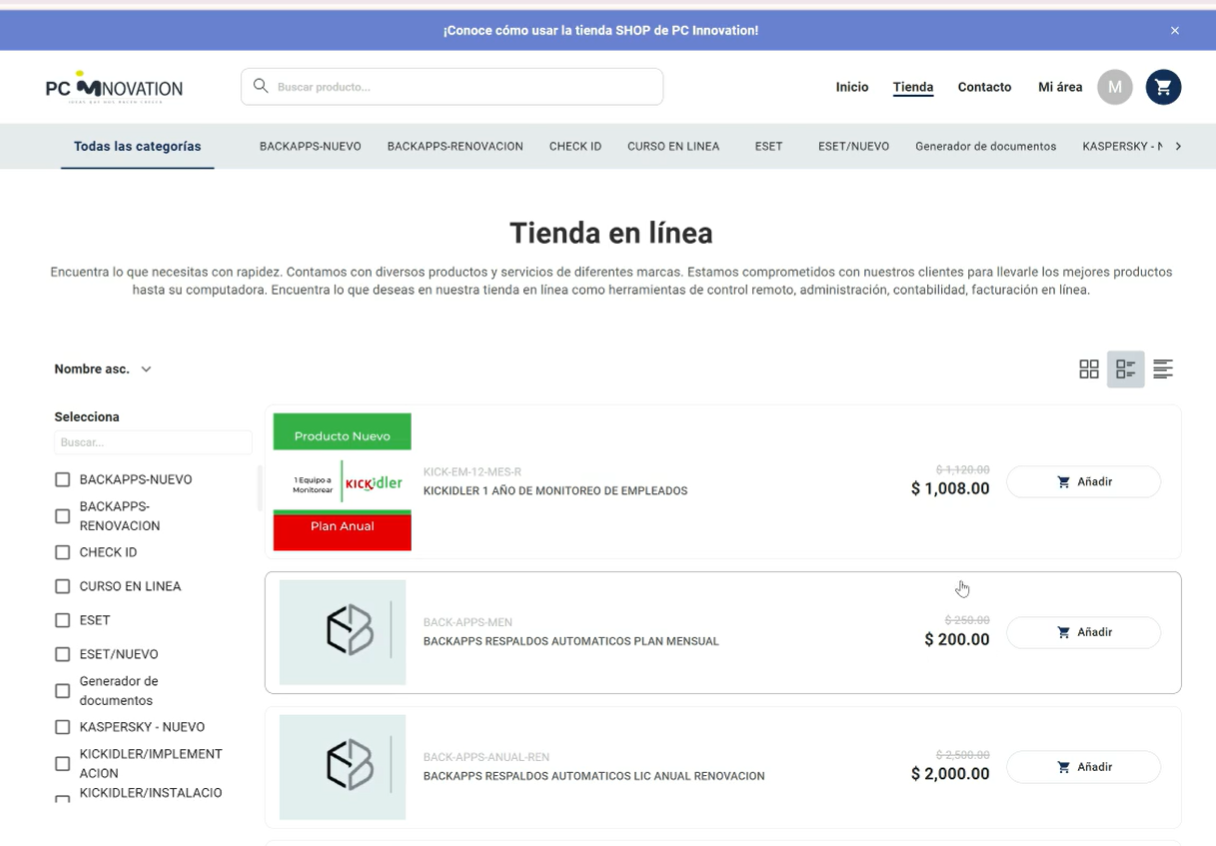
Task: Click the Buscar producto search field
Action: 452,87
